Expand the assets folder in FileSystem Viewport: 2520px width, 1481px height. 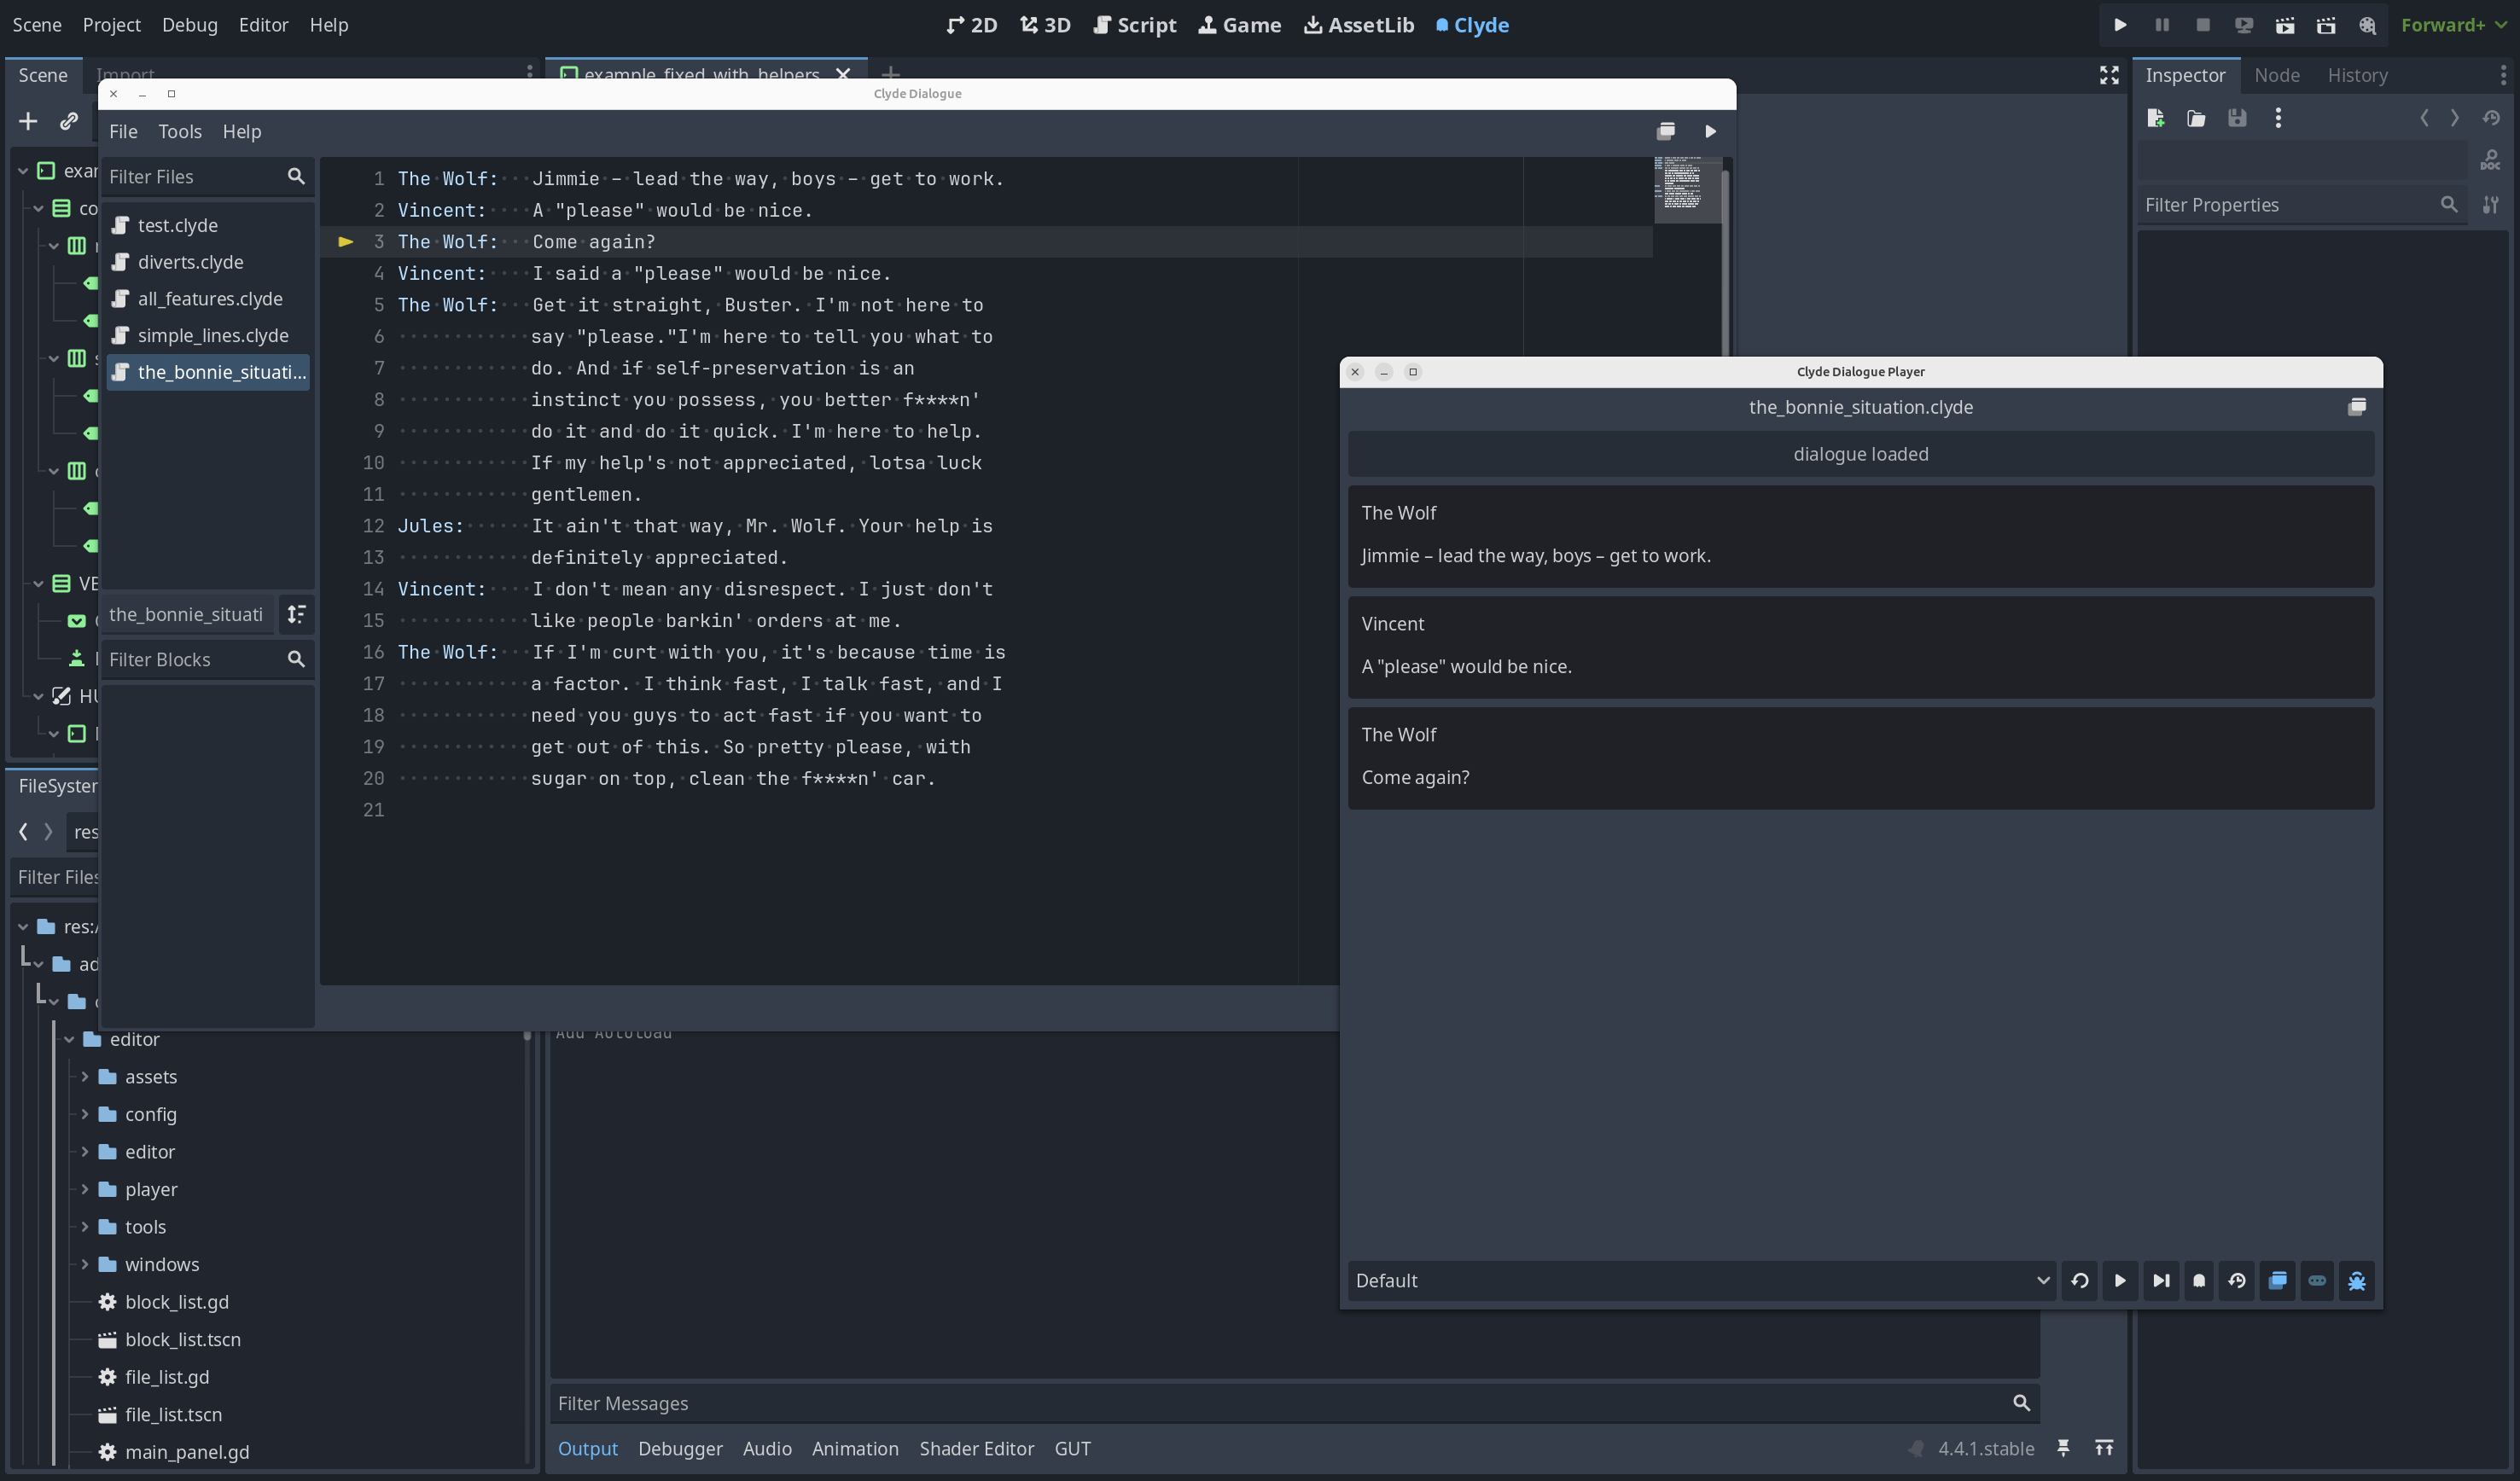coord(85,1076)
